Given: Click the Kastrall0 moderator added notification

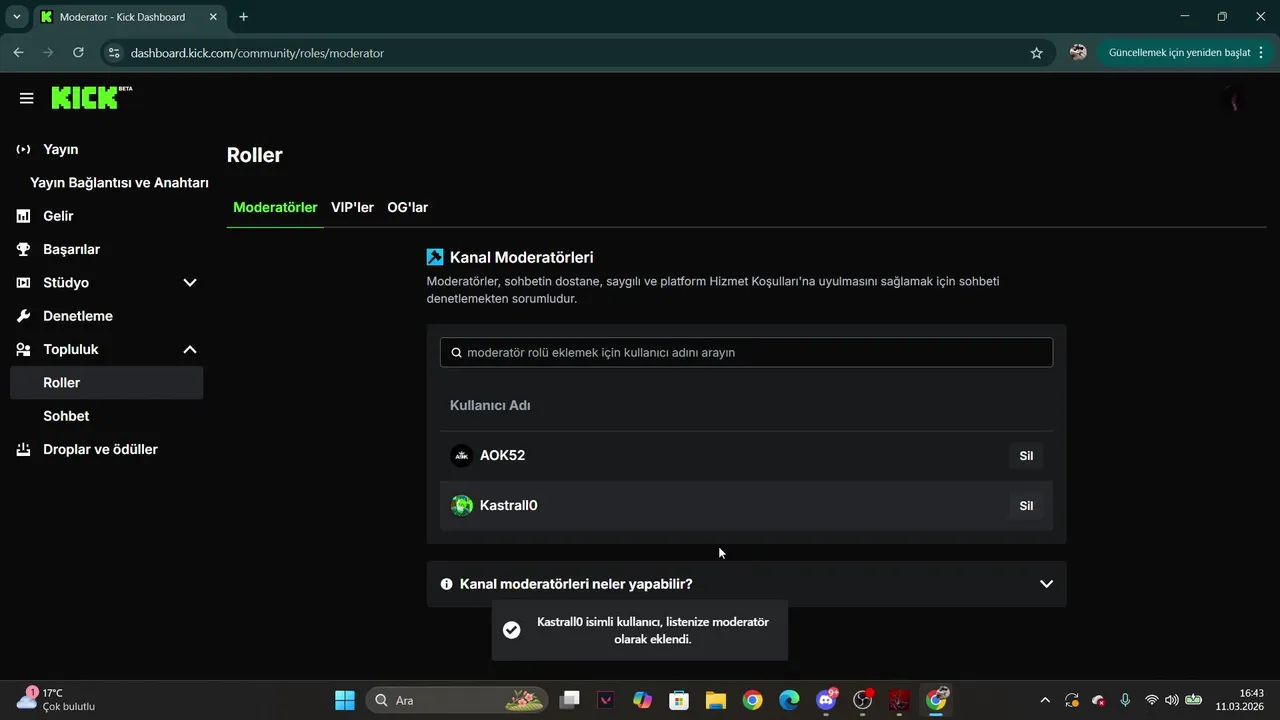Looking at the screenshot, I should click(640, 630).
